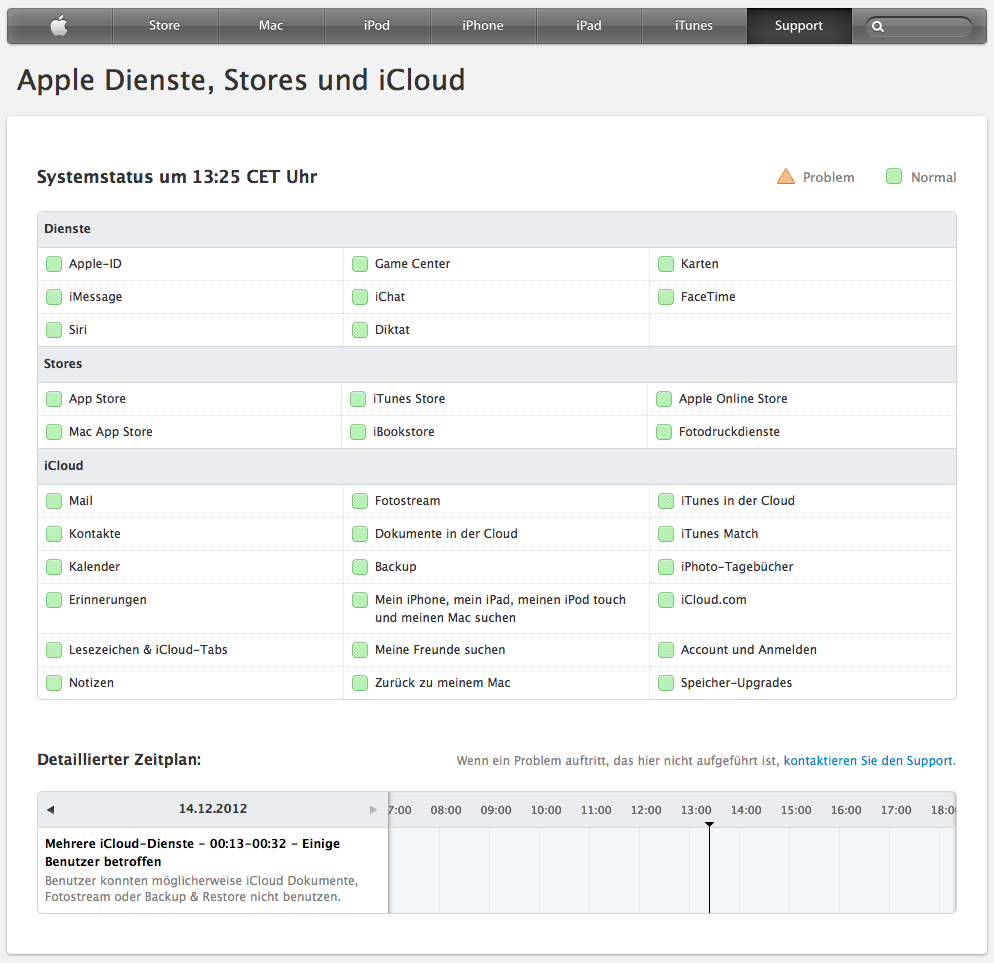994x963 pixels.
Task: Click the status light next to Siri
Action: (53, 329)
